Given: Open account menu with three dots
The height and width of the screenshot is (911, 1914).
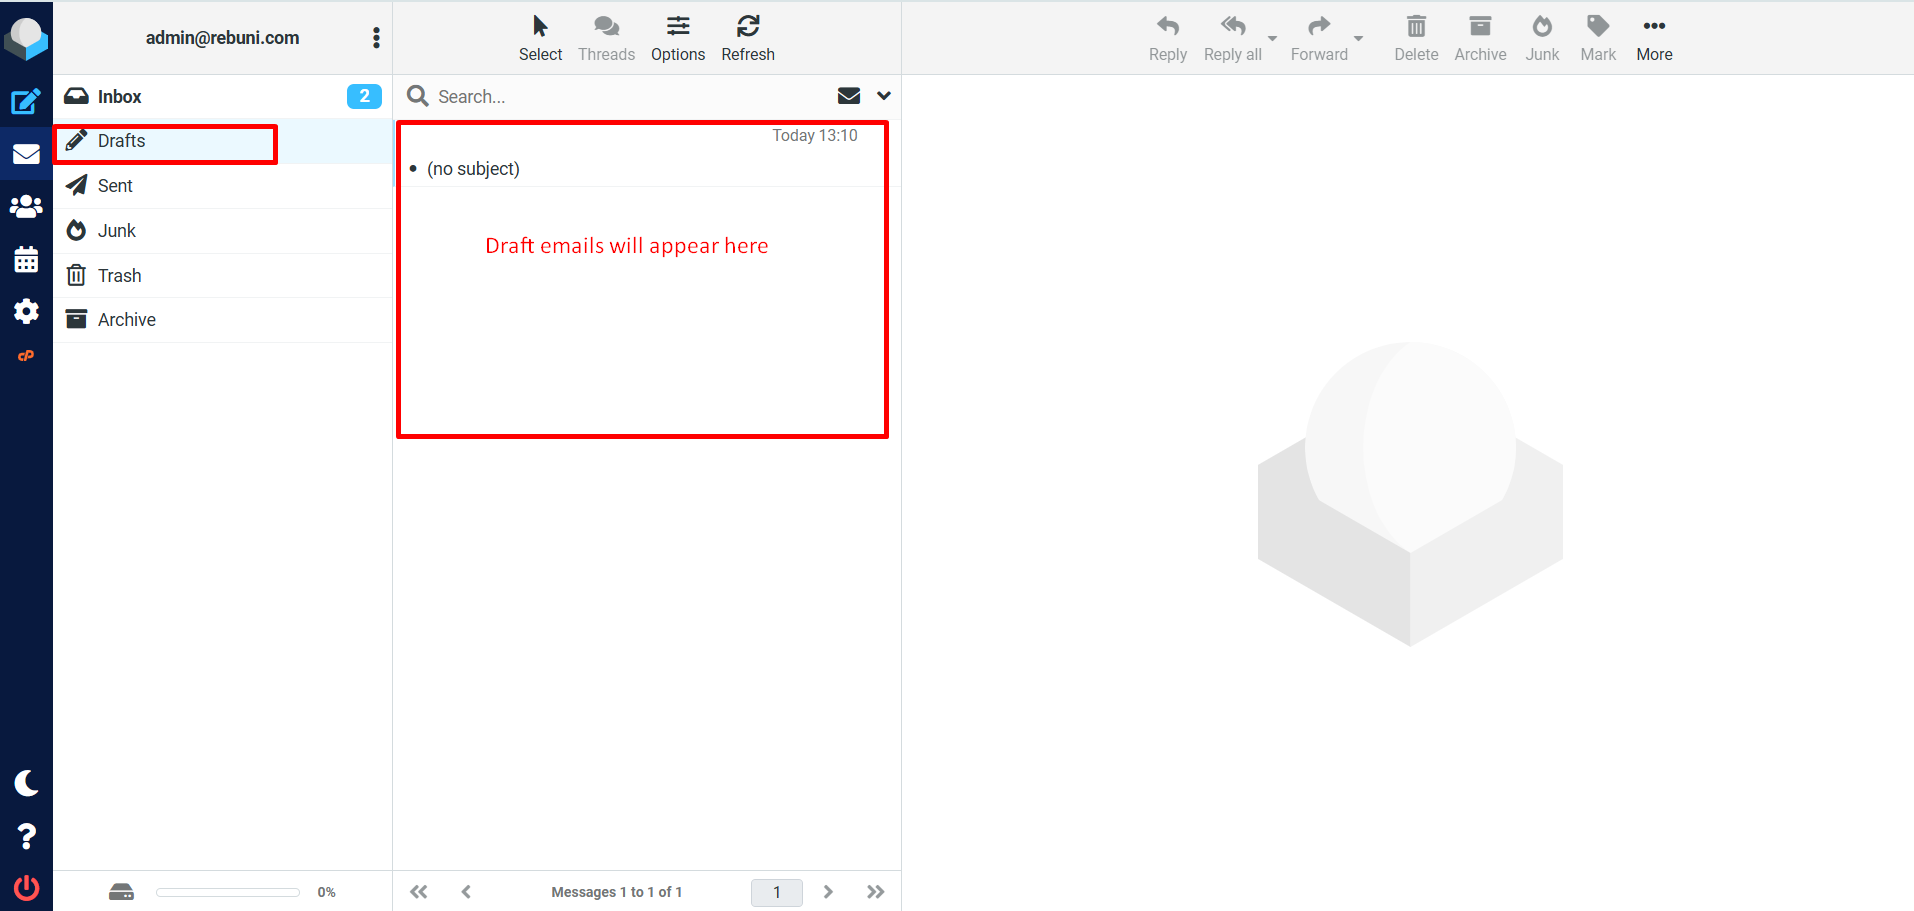Looking at the screenshot, I should [376, 38].
